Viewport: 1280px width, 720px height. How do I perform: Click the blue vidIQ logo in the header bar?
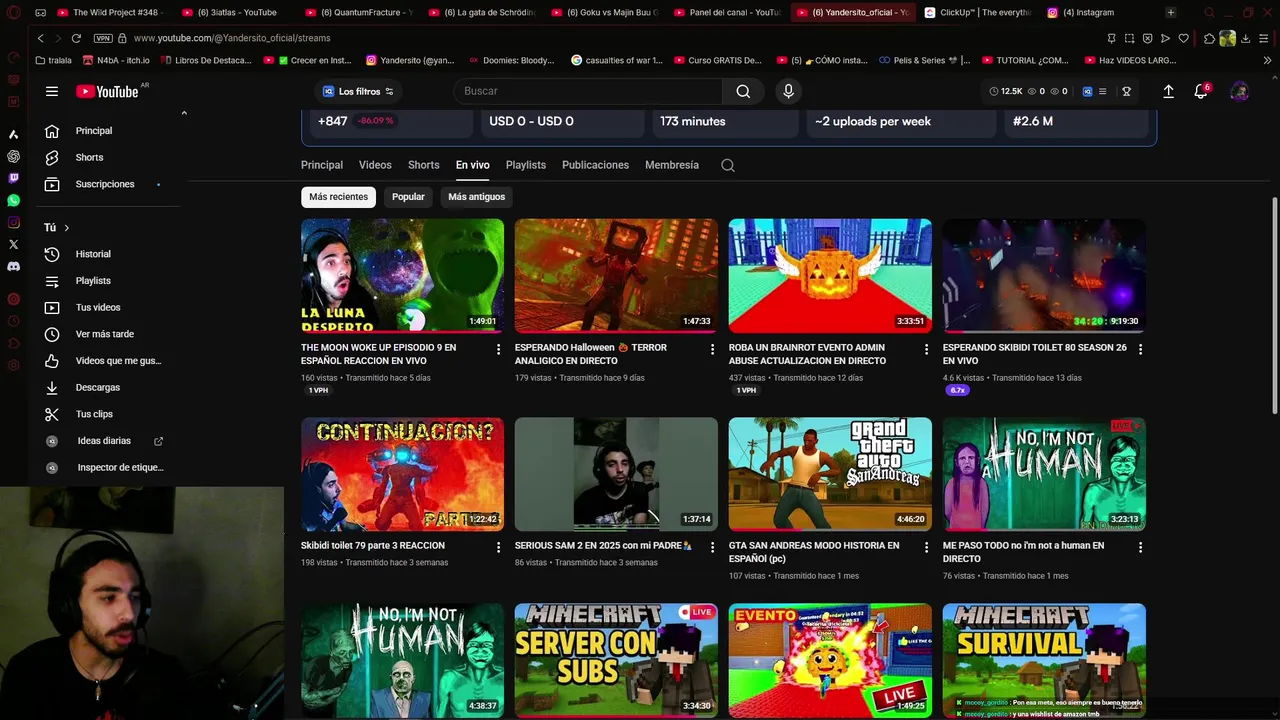tap(1086, 91)
